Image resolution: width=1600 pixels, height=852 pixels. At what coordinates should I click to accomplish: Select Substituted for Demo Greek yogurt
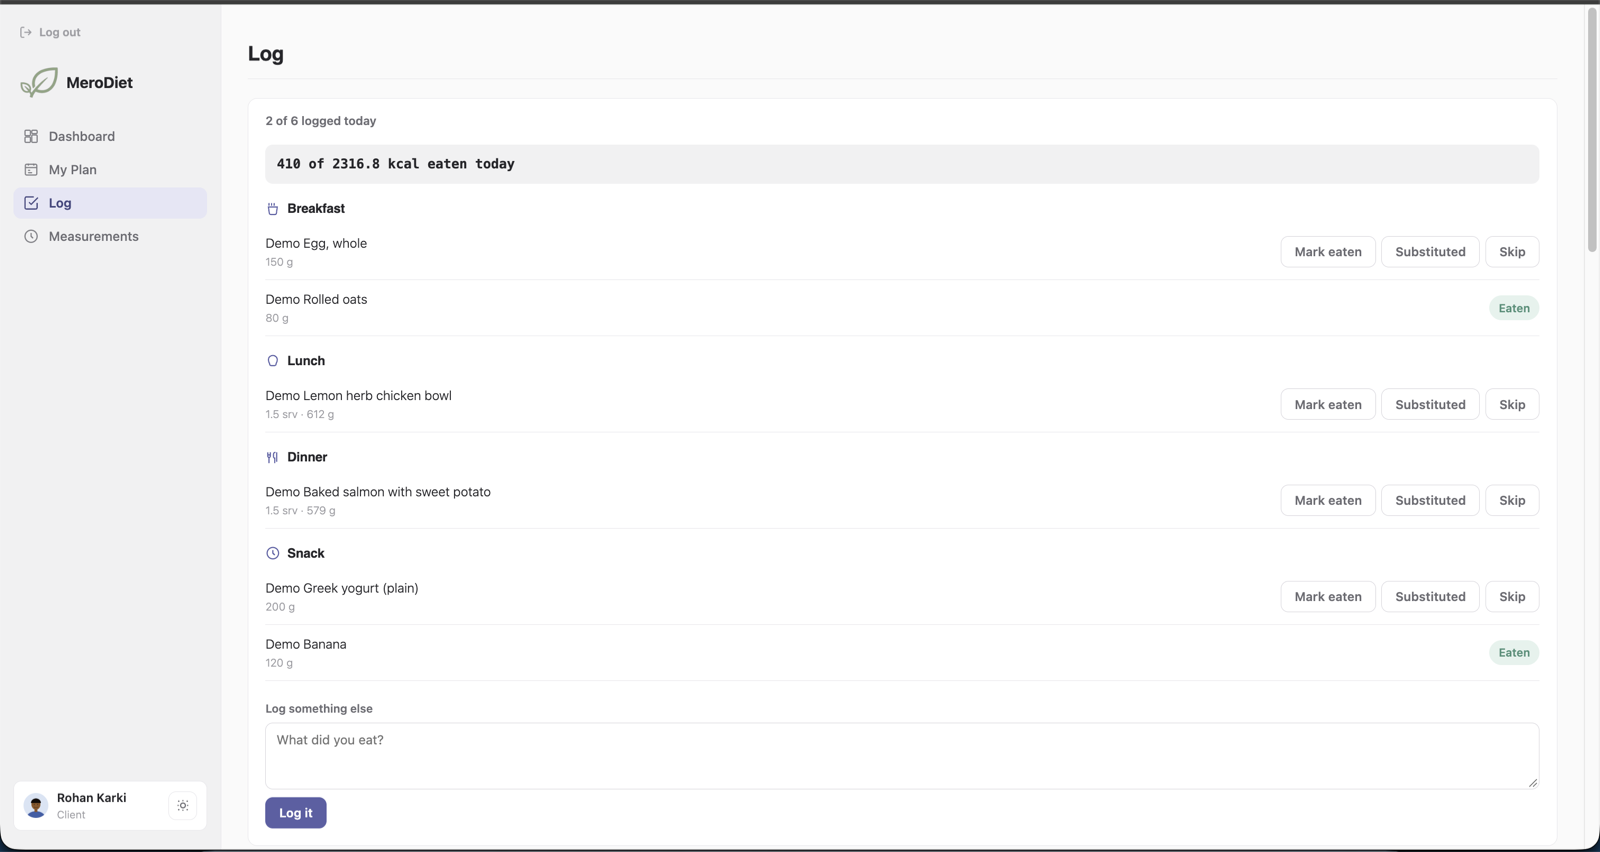[1430, 596]
